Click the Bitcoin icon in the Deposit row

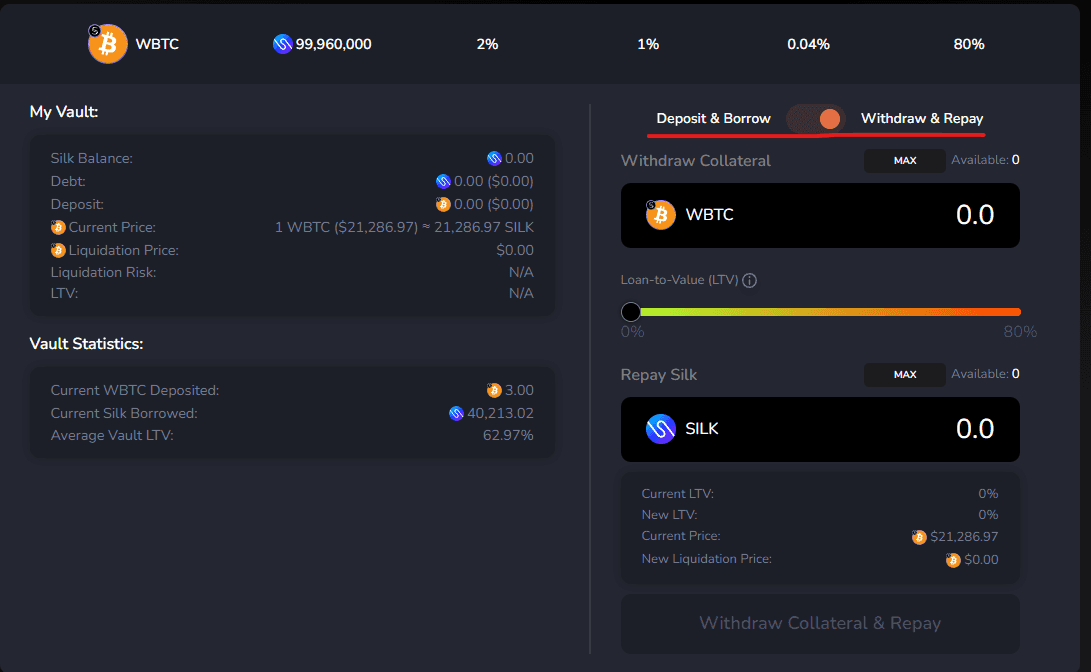pyautogui.click(x=443, y=205)
